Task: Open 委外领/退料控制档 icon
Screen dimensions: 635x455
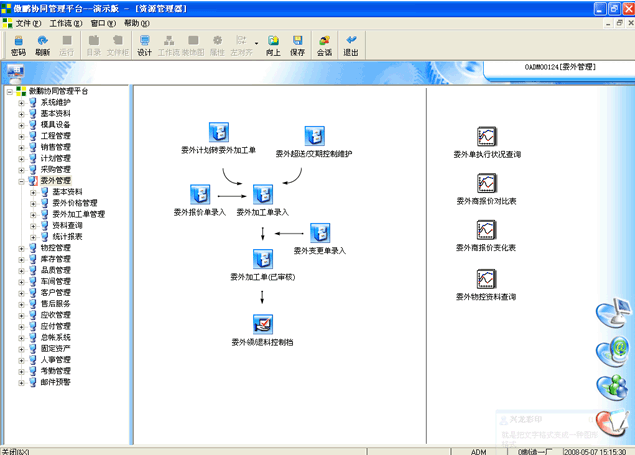Action: tap(263, 324)
